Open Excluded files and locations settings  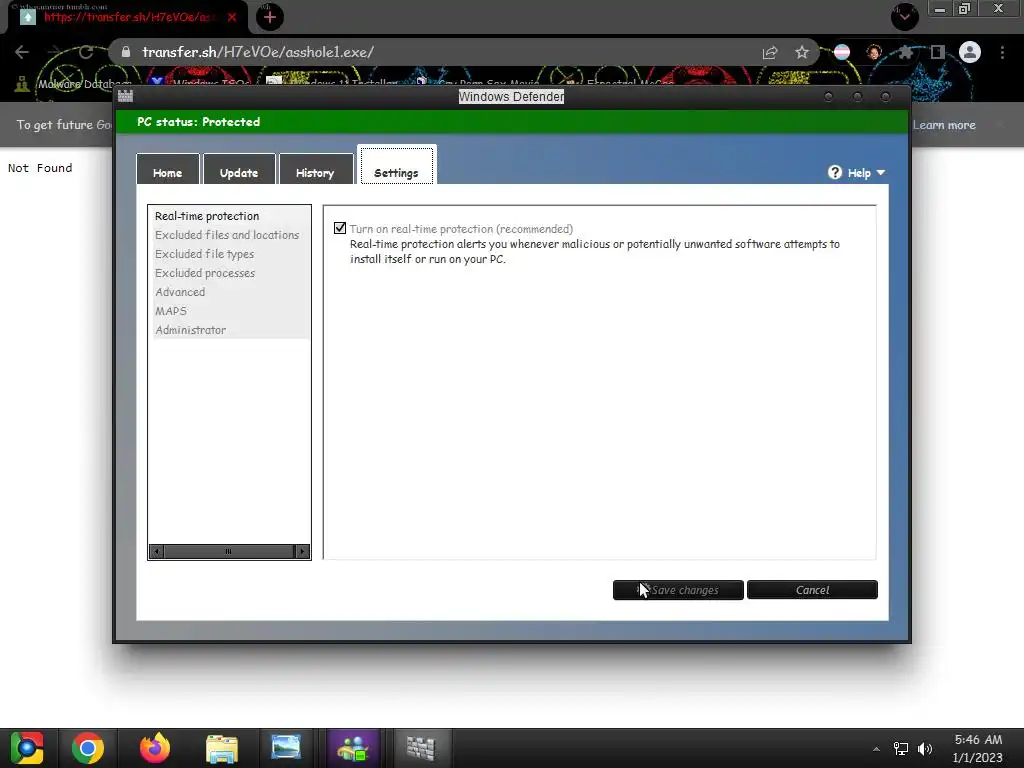[x=227, y=235]
